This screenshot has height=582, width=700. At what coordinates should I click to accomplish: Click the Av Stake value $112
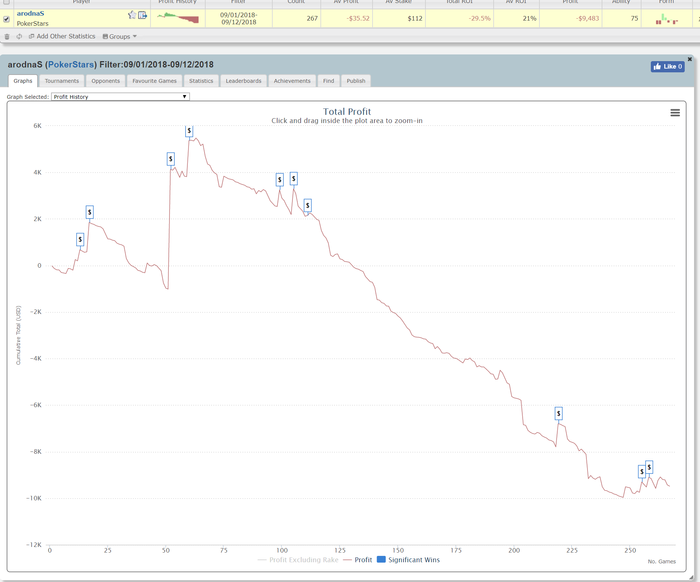coord(415,18)
